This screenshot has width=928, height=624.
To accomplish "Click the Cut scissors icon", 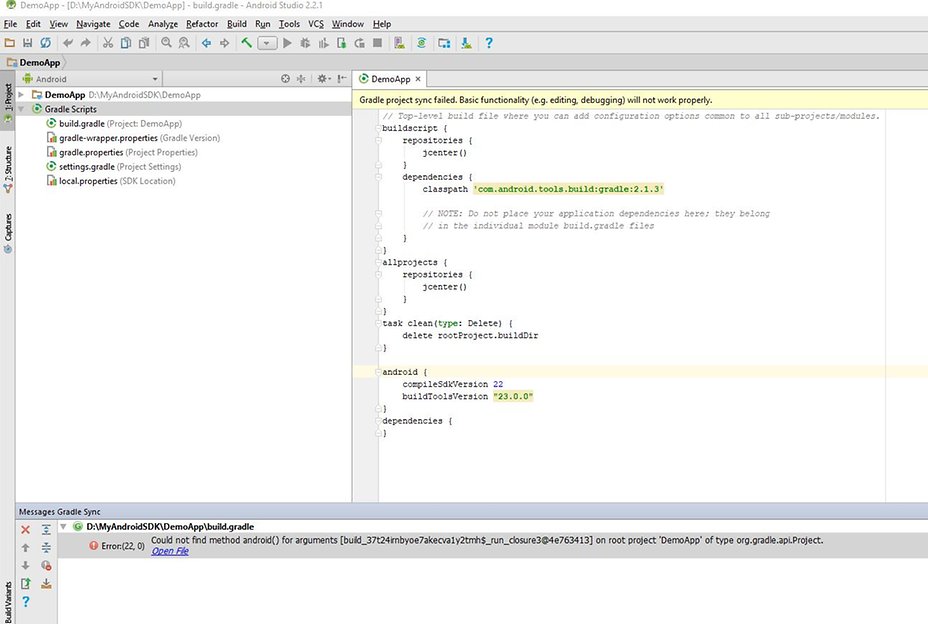I will click(x=107, y=43).
